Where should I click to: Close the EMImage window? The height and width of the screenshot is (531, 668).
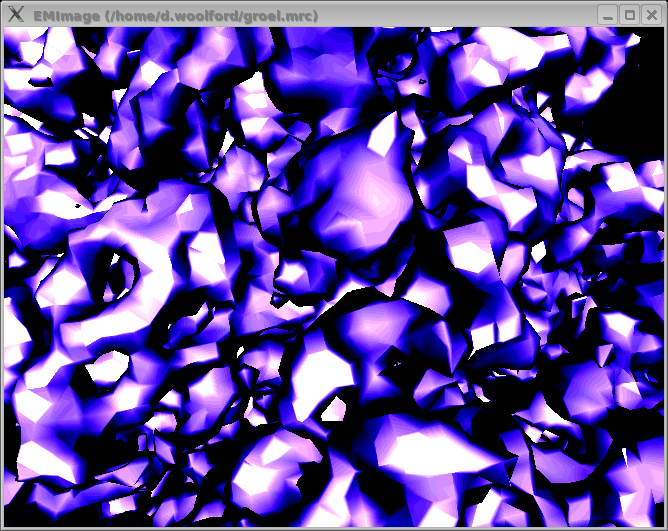652,15
